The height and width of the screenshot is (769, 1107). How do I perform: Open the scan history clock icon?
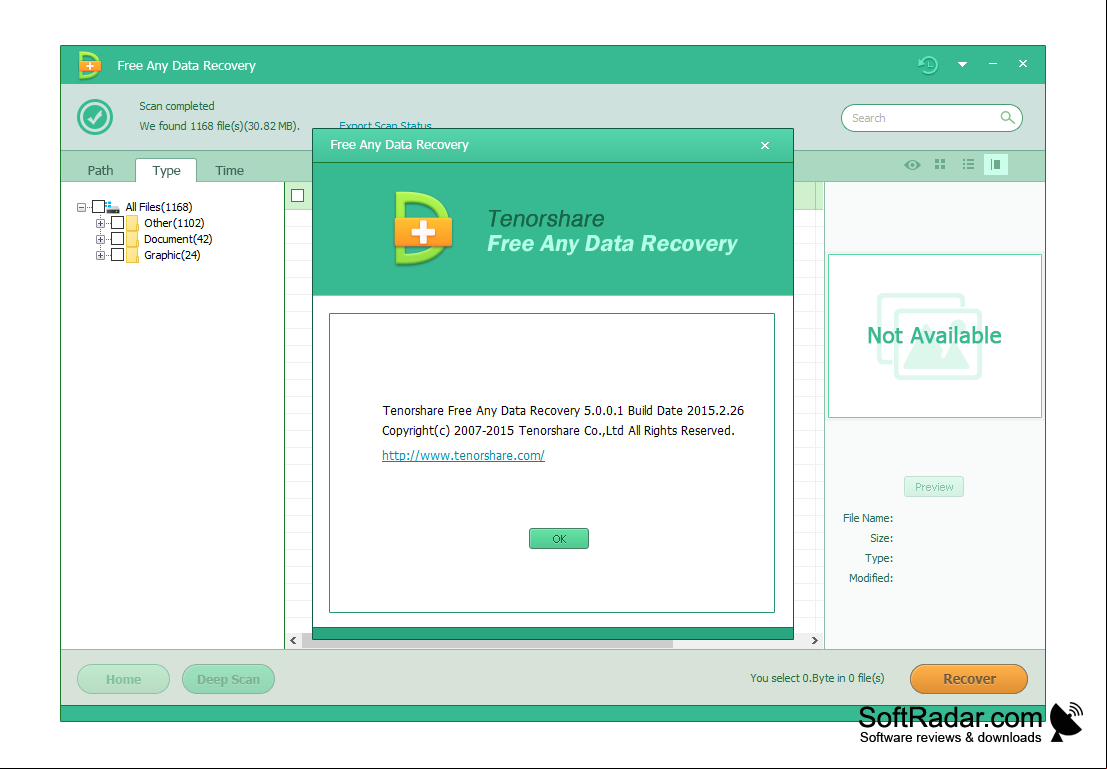click(928, 65)
